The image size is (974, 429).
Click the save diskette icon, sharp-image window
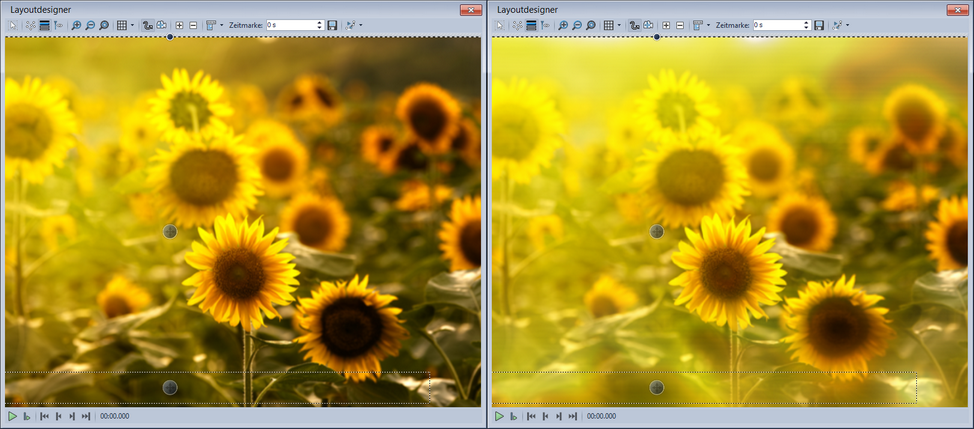point(332,25)
